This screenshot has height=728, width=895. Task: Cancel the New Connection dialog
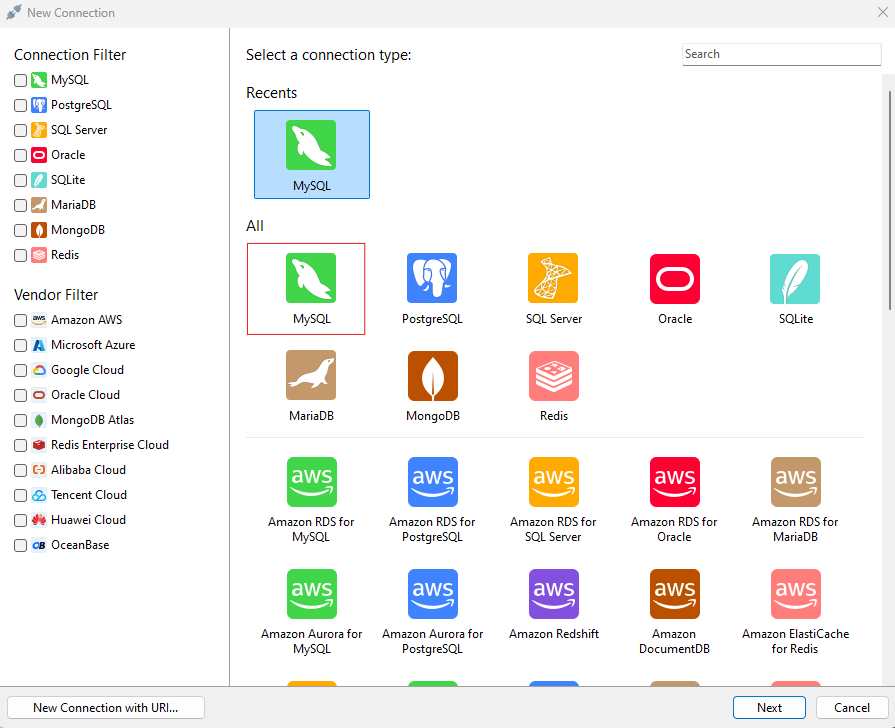pos(852,707)
